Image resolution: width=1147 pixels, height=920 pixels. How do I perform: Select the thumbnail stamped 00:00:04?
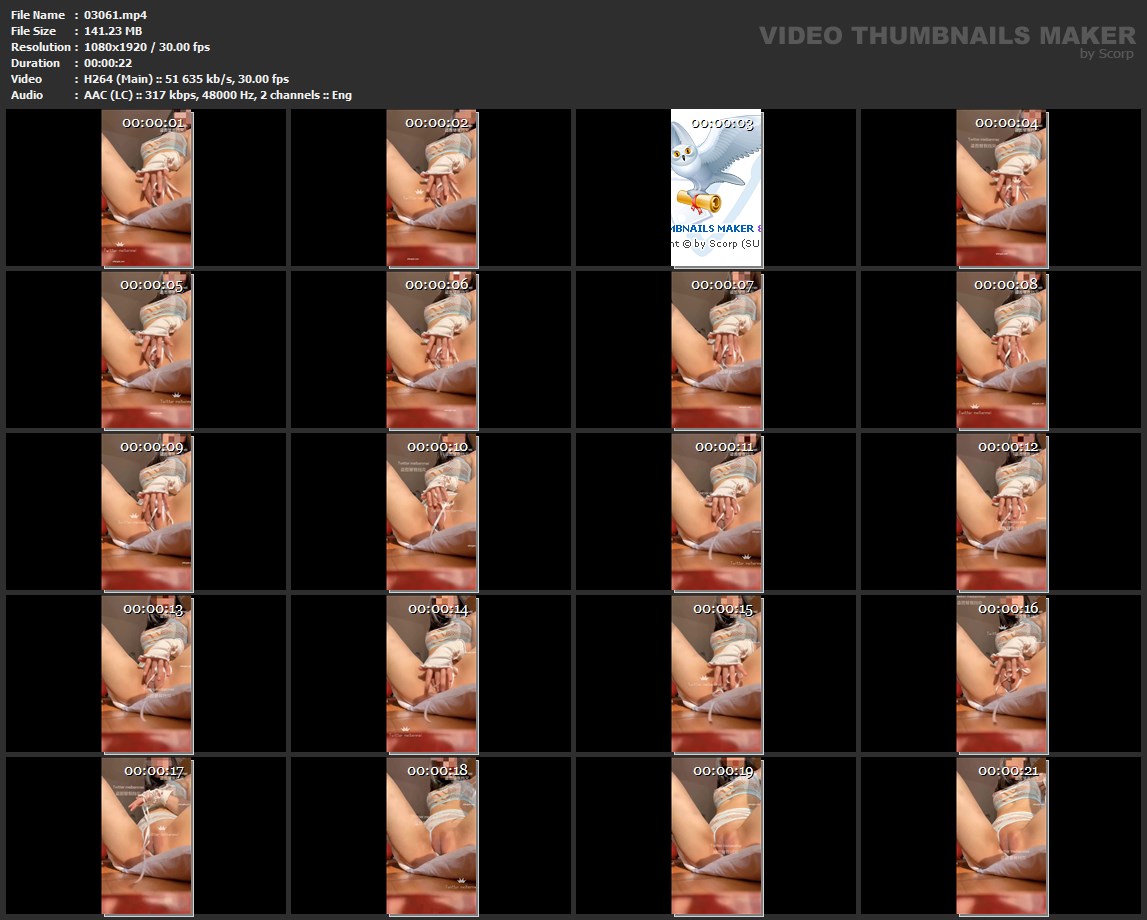click(1002, 188)
